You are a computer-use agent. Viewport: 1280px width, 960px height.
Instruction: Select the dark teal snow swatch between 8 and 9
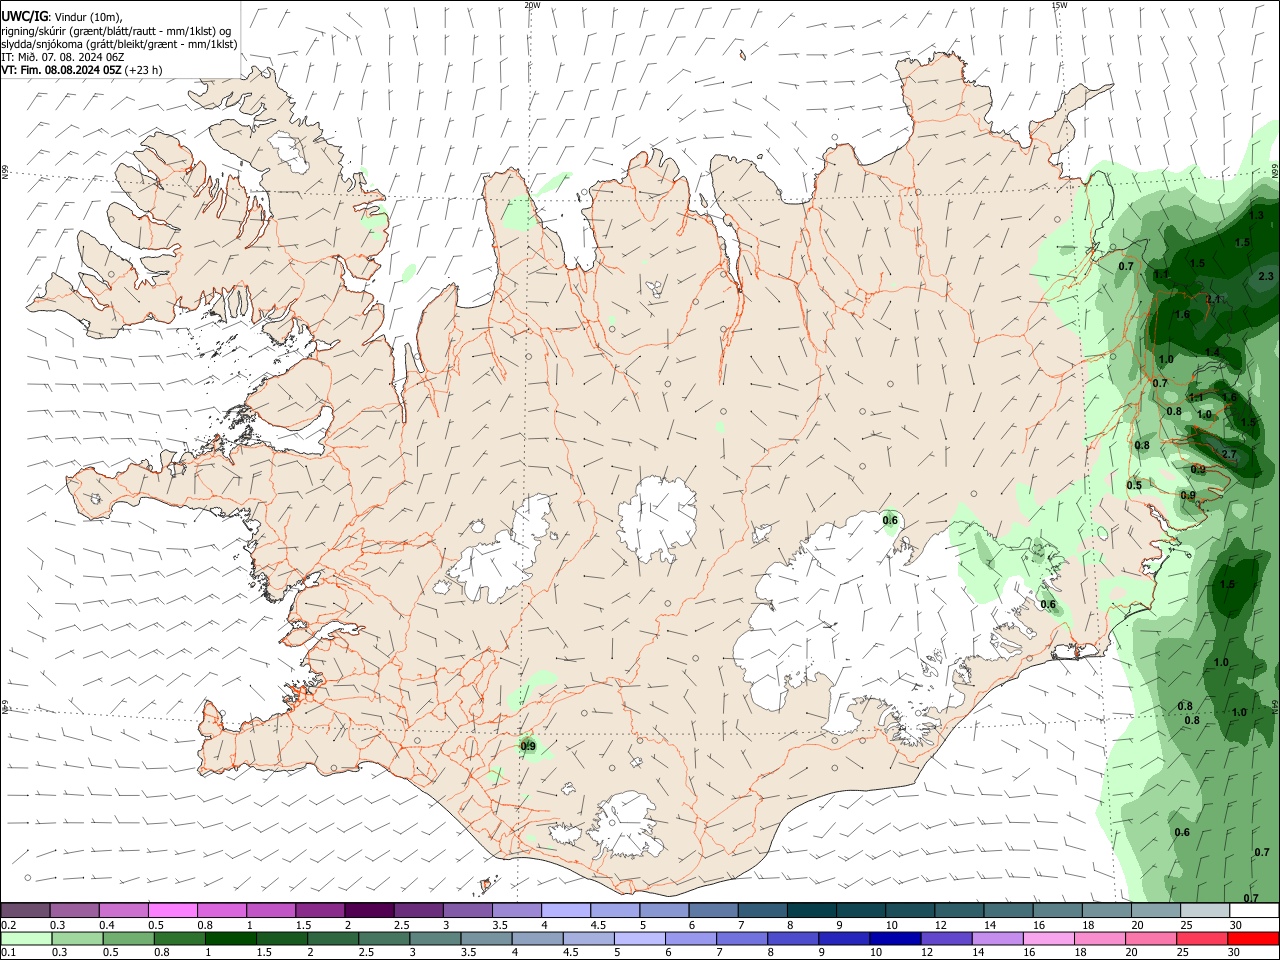point(811,910)
